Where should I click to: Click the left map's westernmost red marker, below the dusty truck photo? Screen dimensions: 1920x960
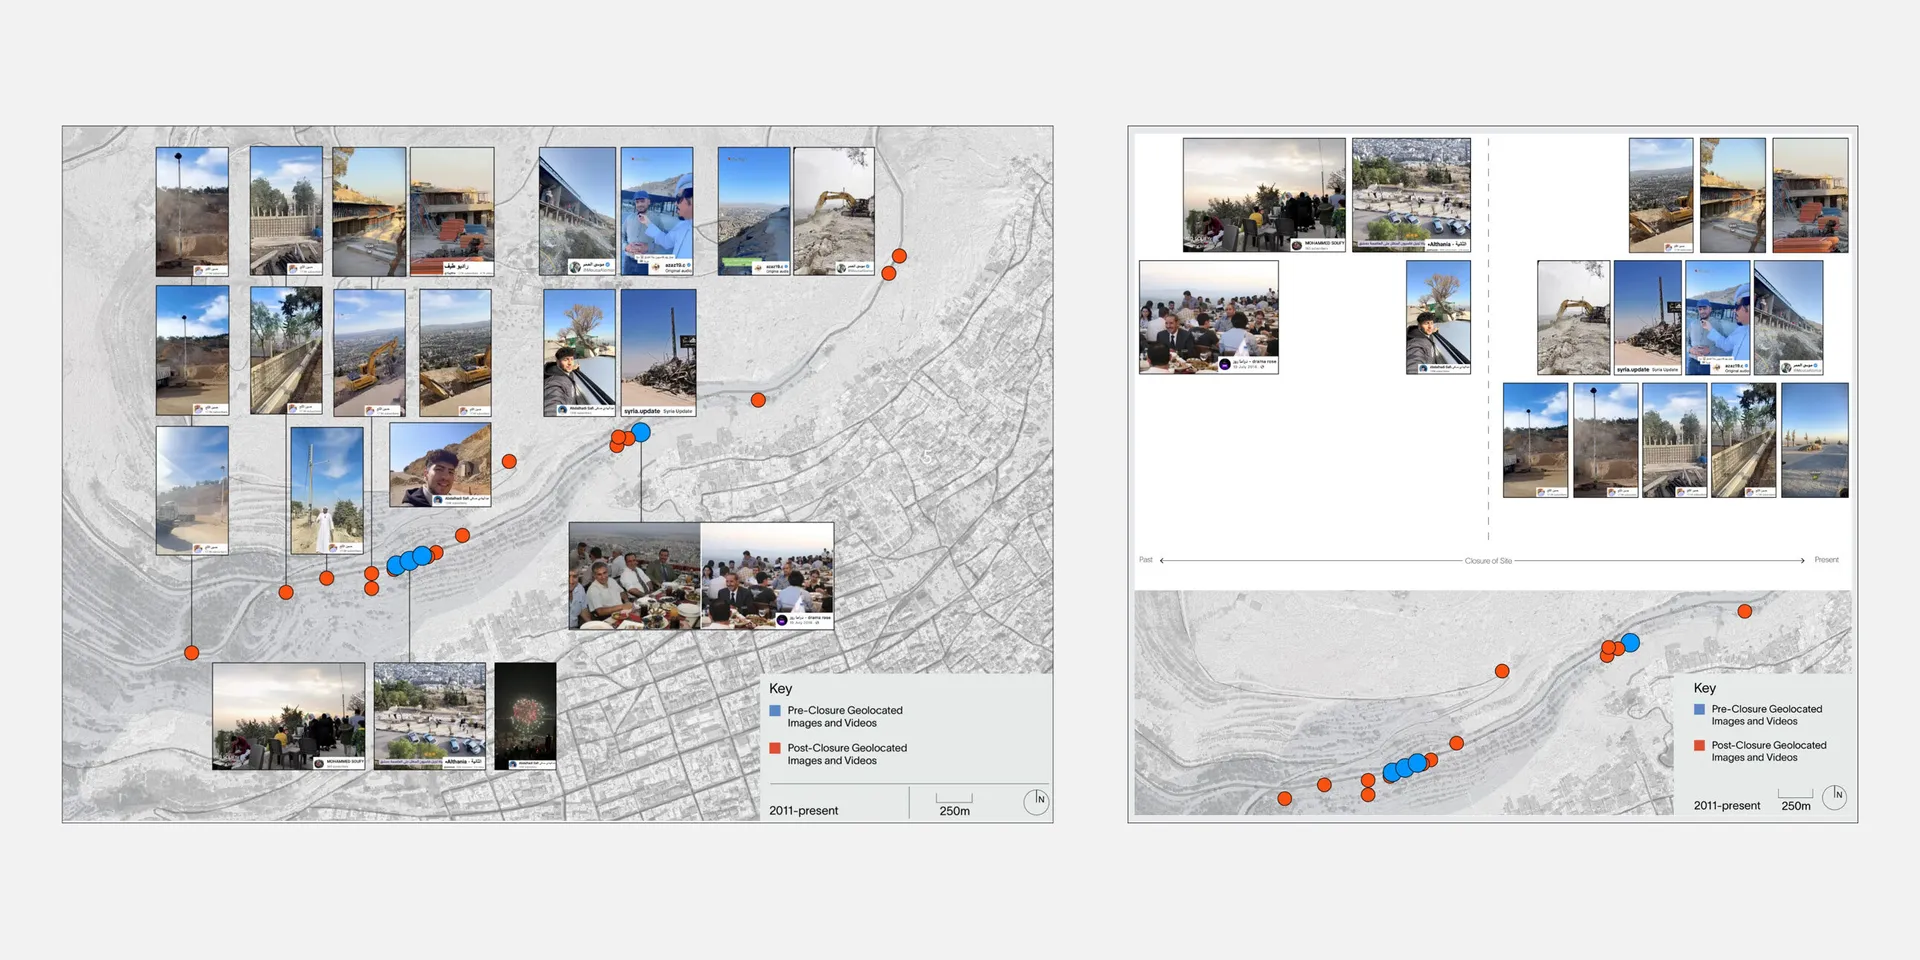pyautogui.click(x=192, y=653)
